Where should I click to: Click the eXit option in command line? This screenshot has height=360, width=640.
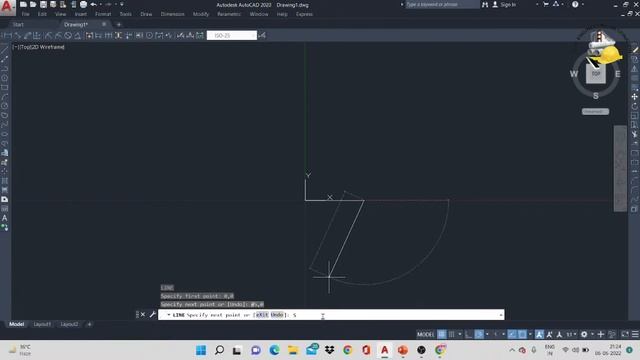pos(262,315)
